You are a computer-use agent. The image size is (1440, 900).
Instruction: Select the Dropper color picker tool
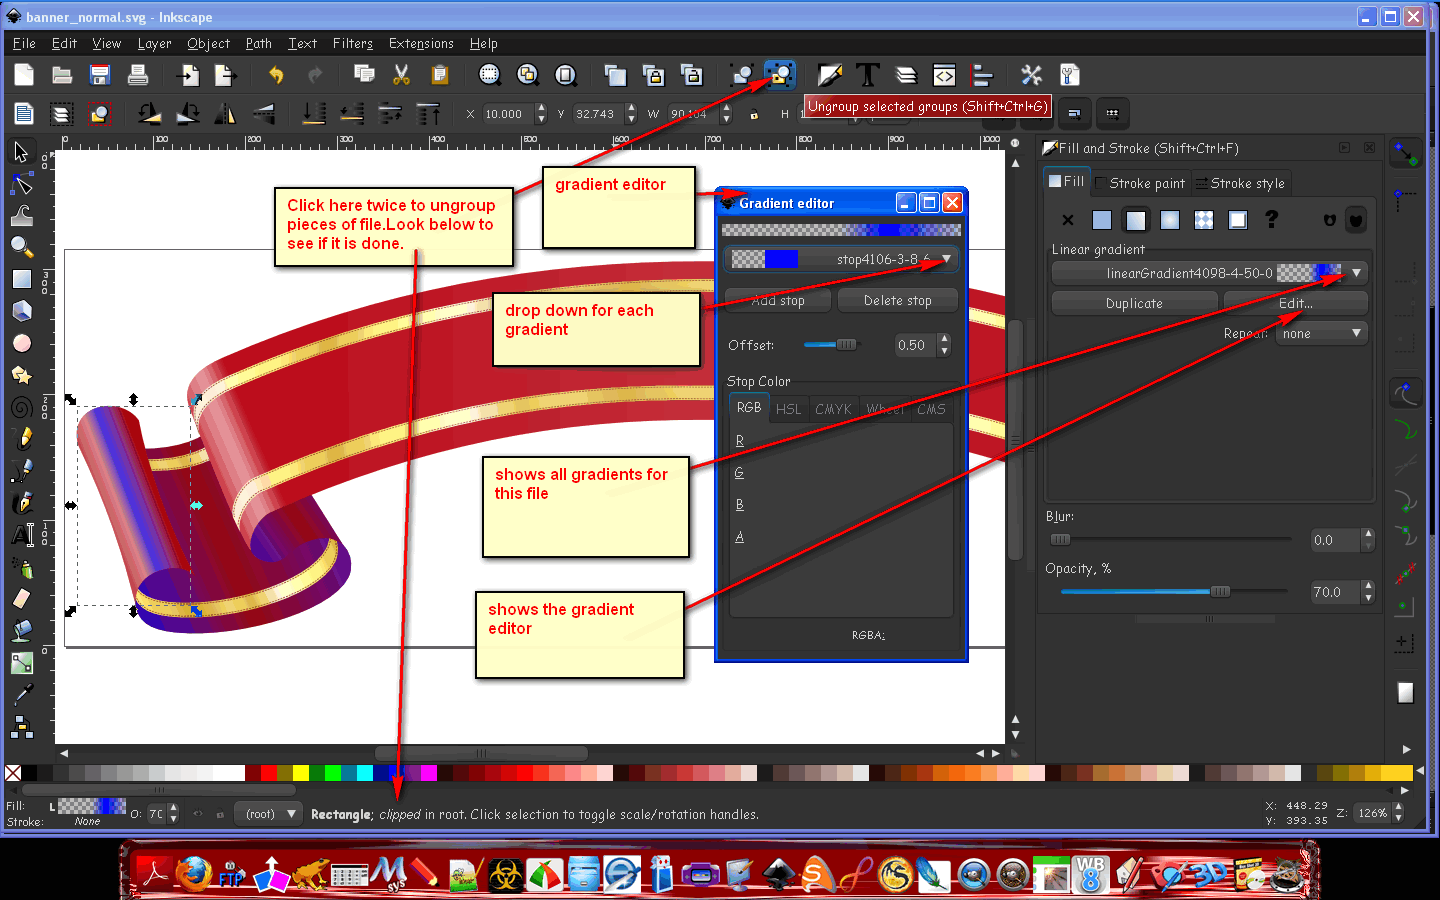pyautogui.click(x=21, y=695)
